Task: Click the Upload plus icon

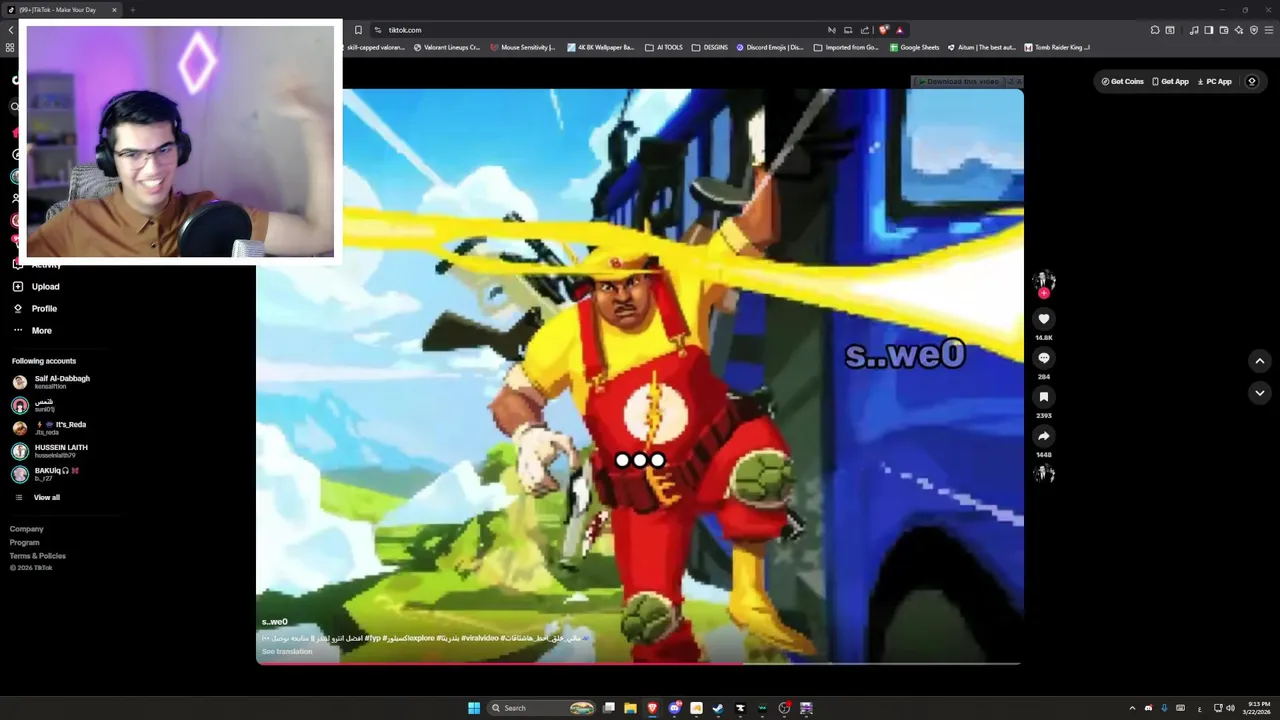Action: click(x=17, y=287)
